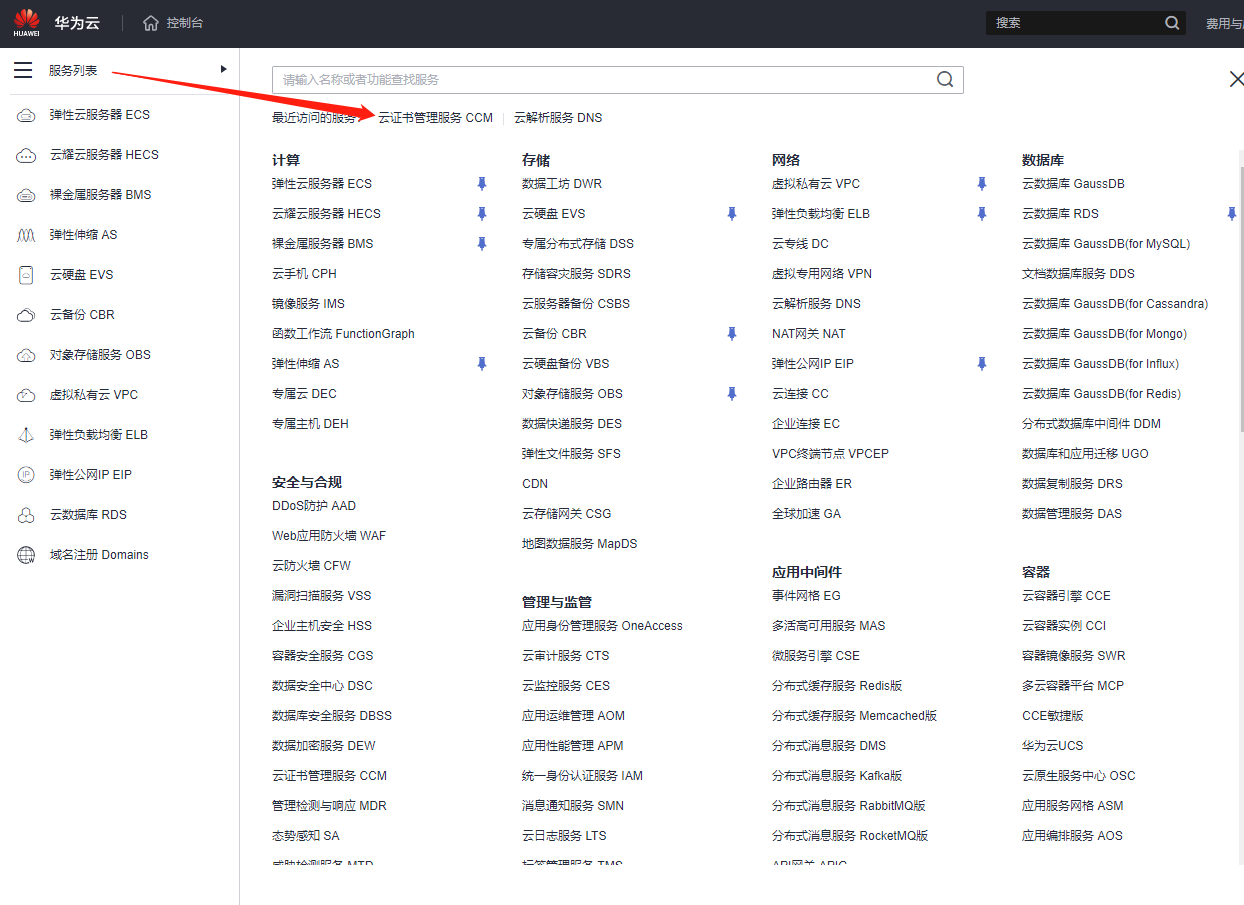The width and height of the screenshot is (1244, 905).
Task: Open 函数工作流 FunctionGraph
Action: tap(343, 334)
